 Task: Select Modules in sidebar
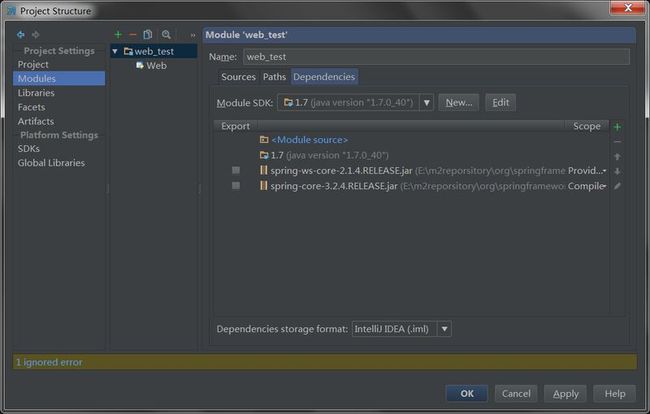point(59,78)
